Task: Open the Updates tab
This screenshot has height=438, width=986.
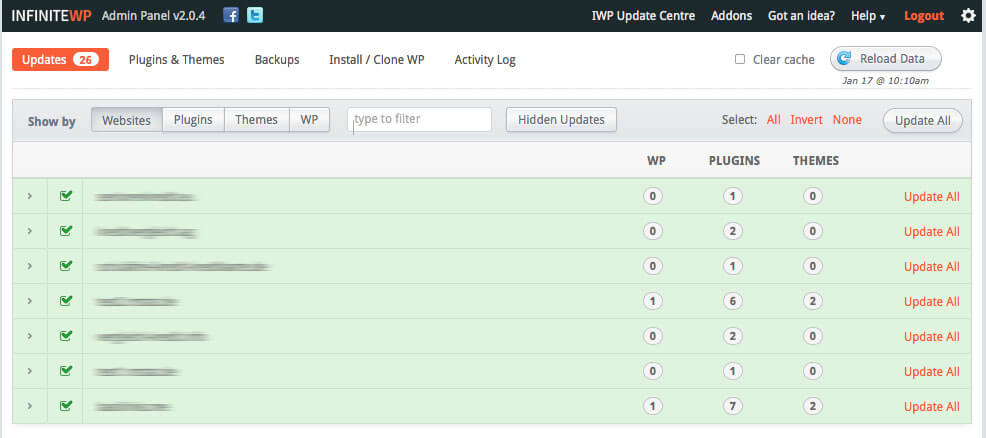Action: tap(60, 60)
